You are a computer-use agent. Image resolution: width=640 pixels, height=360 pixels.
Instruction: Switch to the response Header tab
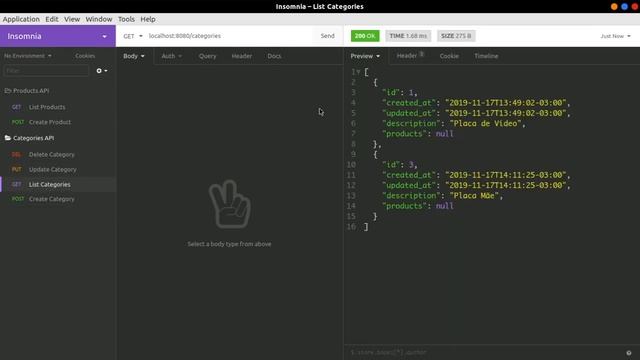click(x=410, y=56)
